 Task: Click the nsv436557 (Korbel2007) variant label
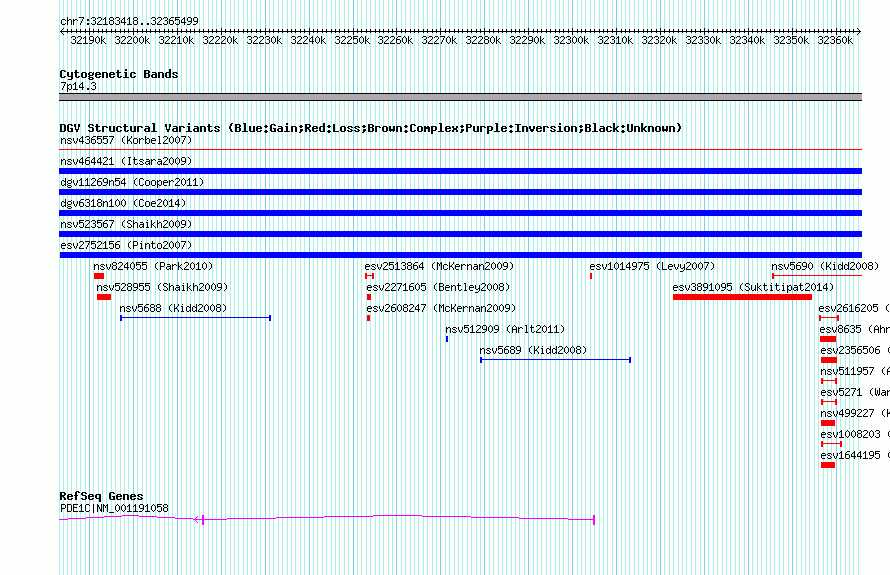coord(126,140)
